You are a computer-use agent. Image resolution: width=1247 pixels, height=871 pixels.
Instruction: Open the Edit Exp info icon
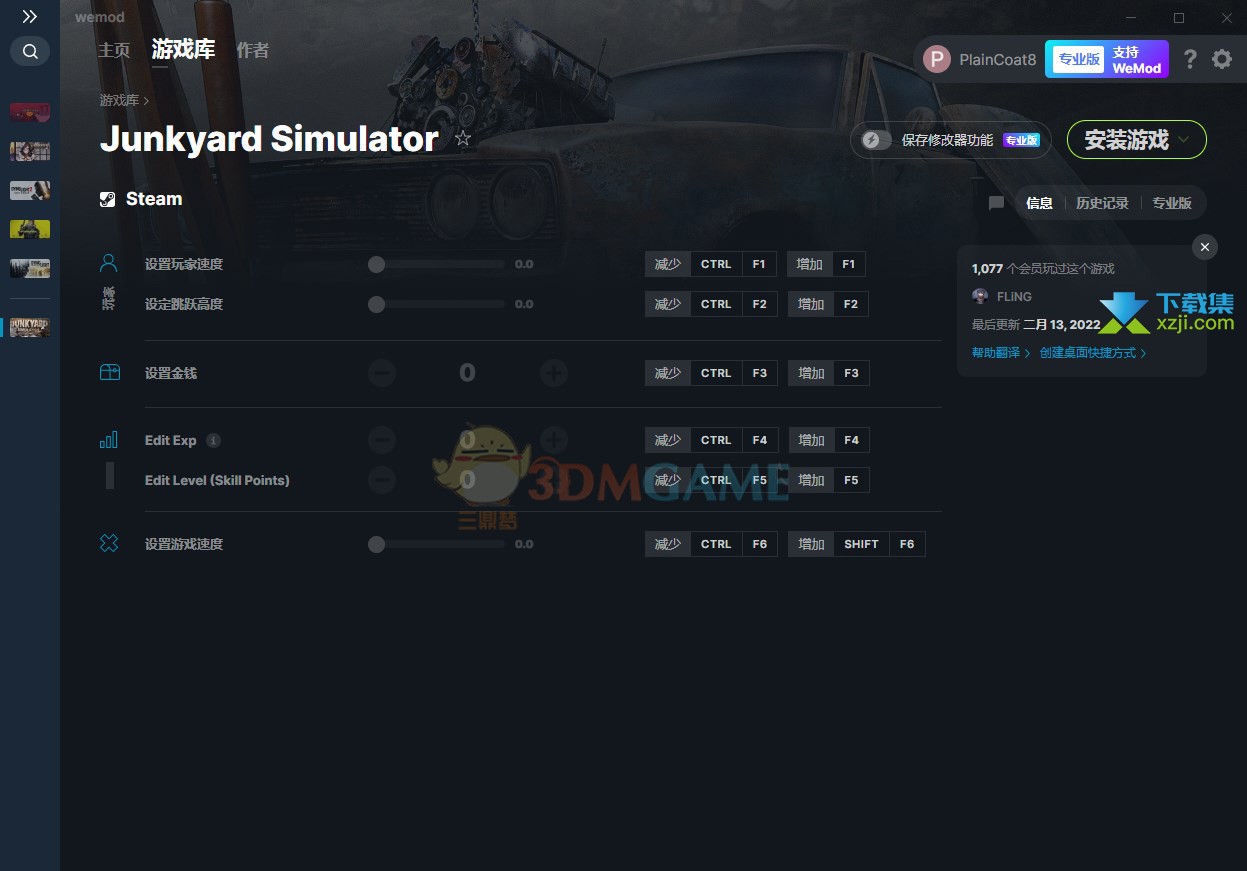pyautogui.click(x=213, y=441)
